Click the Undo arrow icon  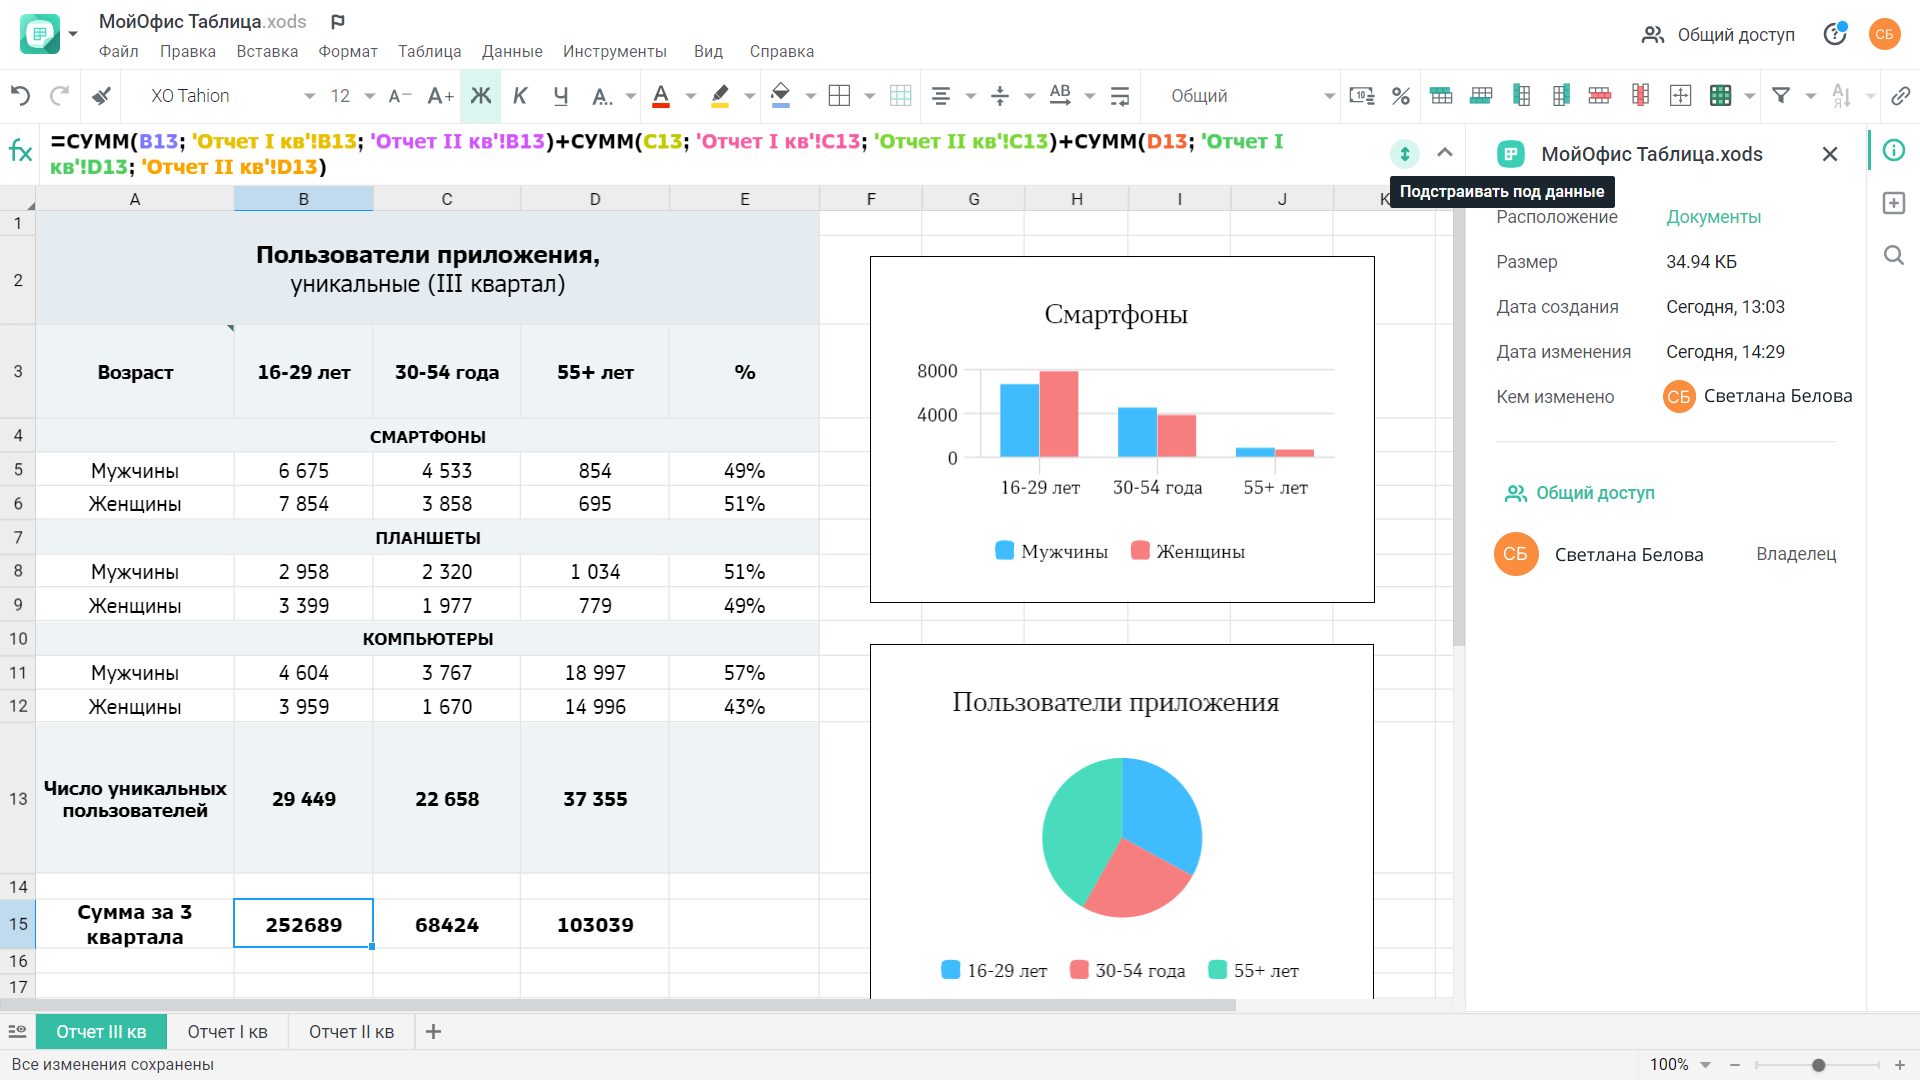tap(20, 96)
